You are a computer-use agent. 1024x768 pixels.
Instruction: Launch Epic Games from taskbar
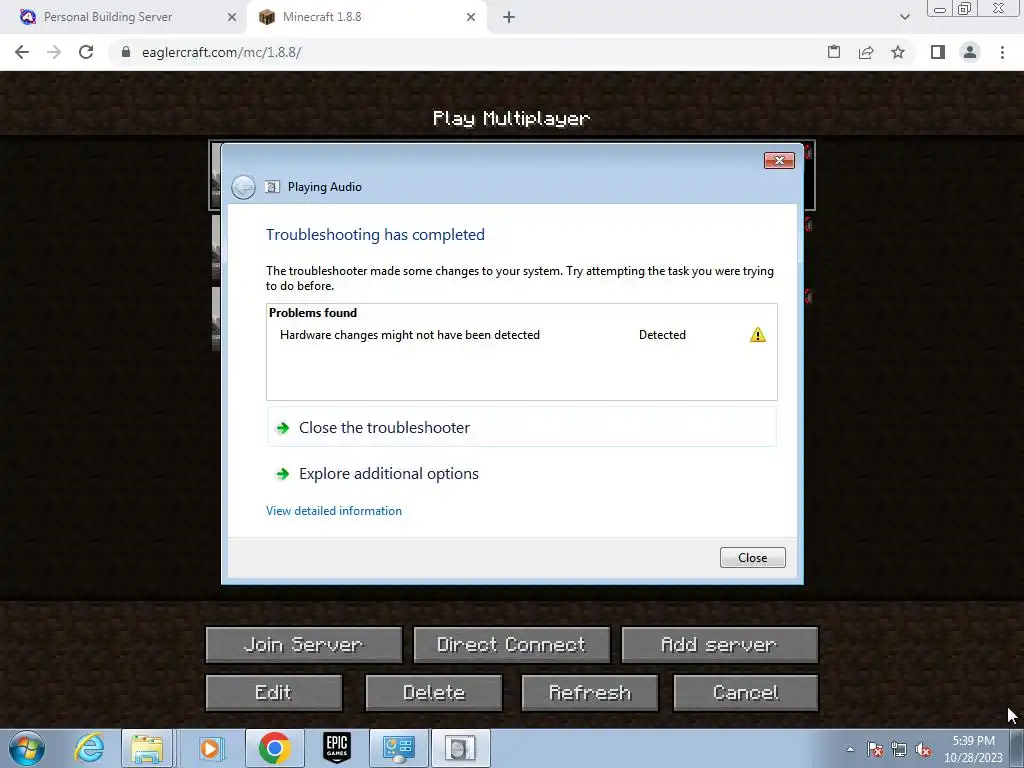coord(337,748)
